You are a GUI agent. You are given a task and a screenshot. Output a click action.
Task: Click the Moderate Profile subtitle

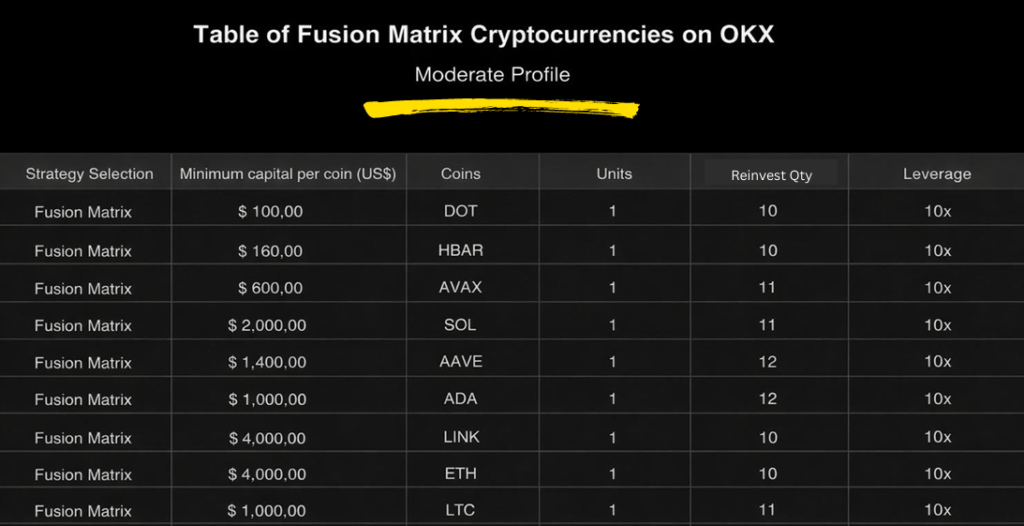[x=492, y=74]
